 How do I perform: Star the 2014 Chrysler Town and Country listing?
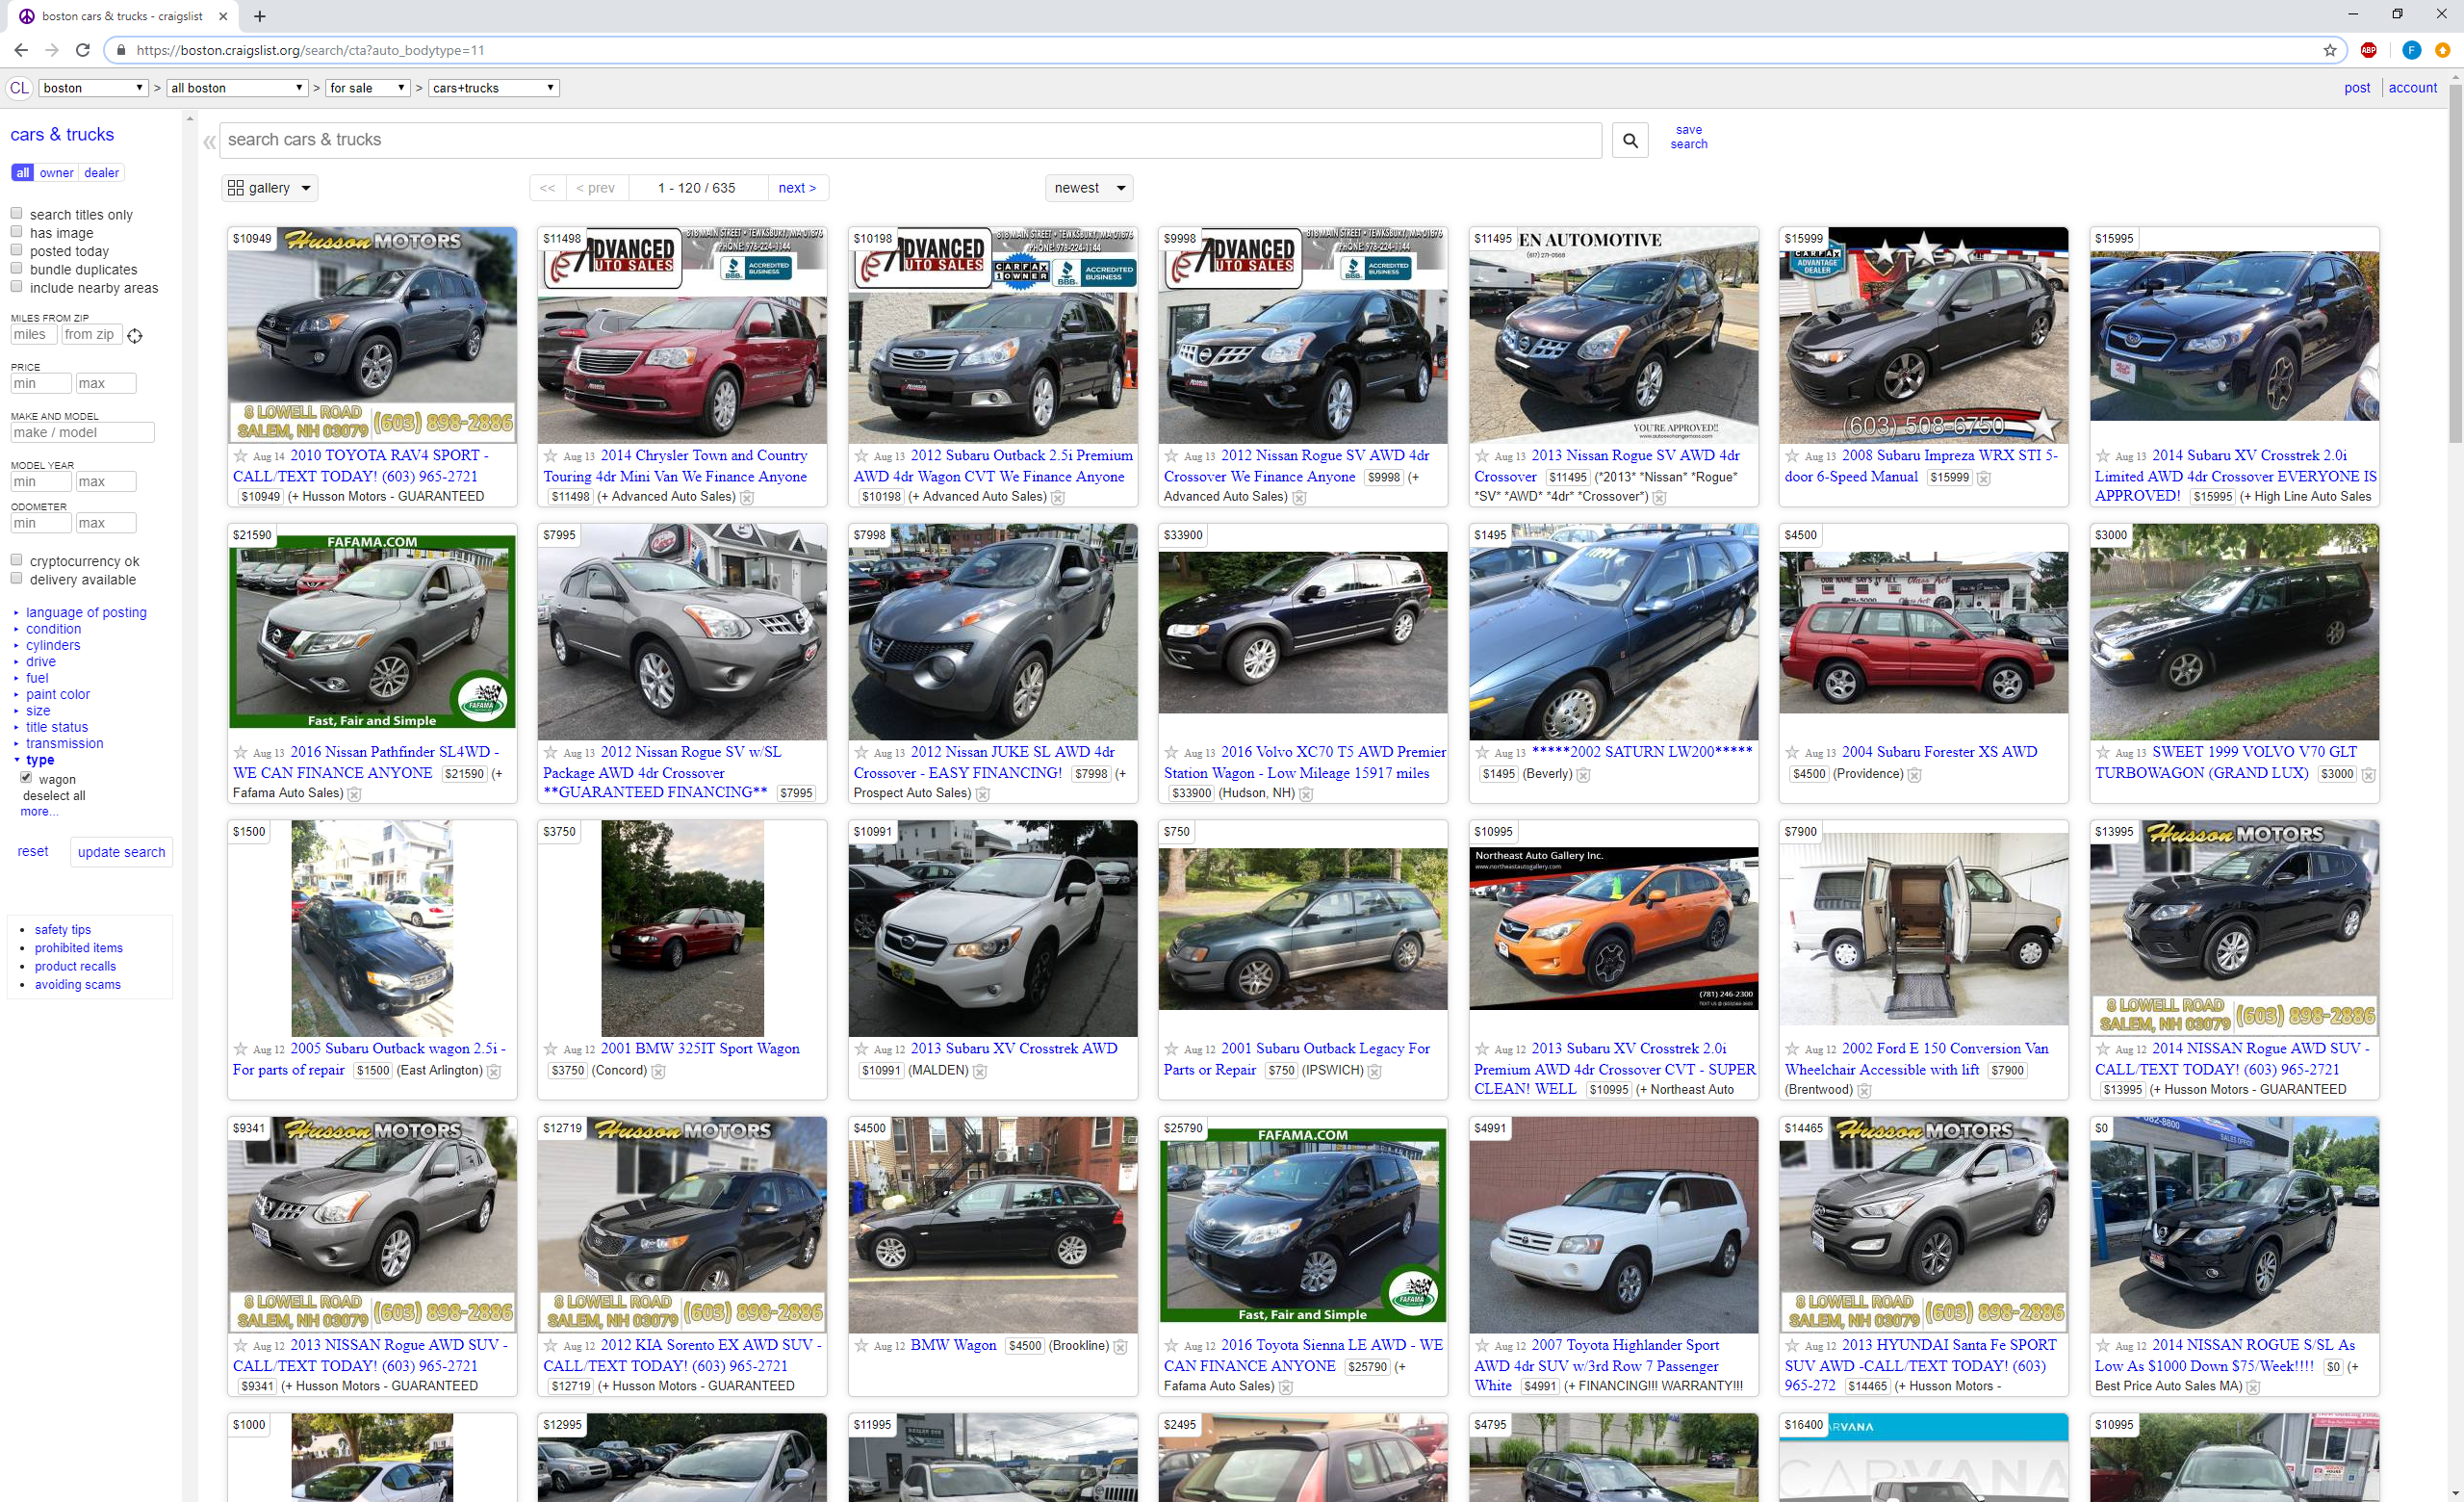point(551,456)
